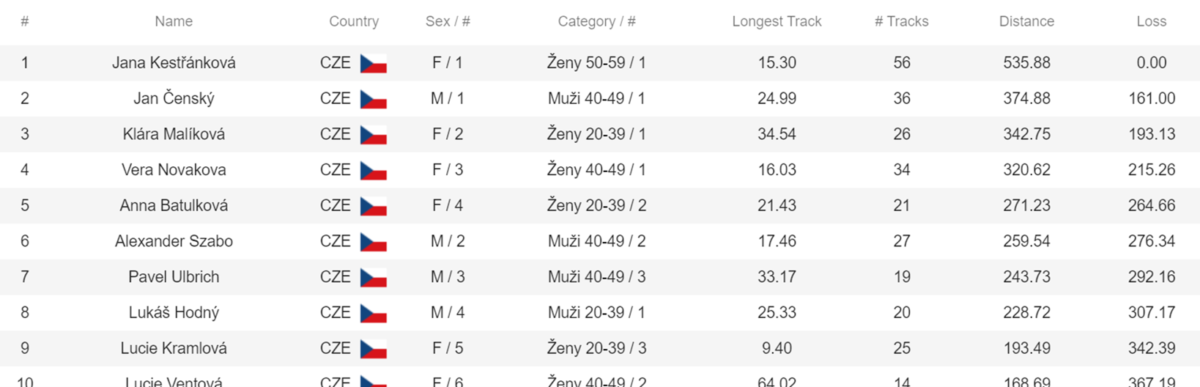This screenshot has height=387, width=1200.
Task: Click the flag icon beside Lukáš Hodný
Action: 373,313
